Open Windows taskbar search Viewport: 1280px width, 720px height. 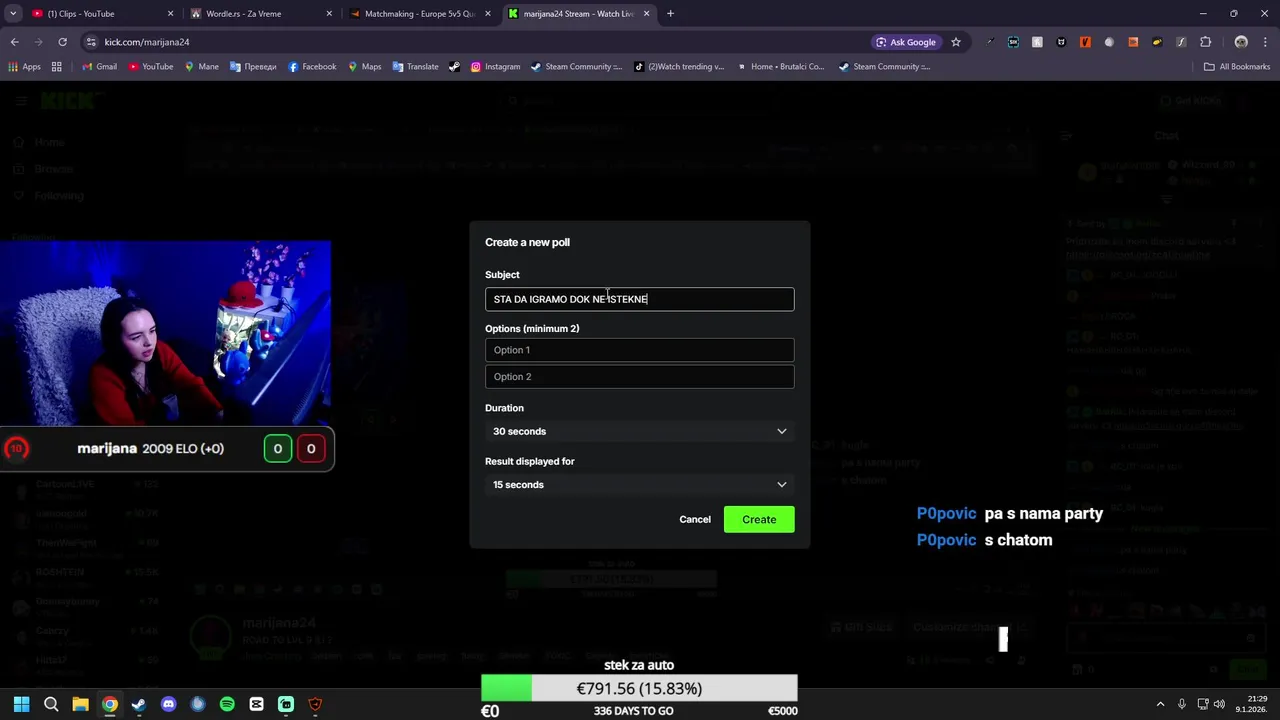tap(51, 704)
